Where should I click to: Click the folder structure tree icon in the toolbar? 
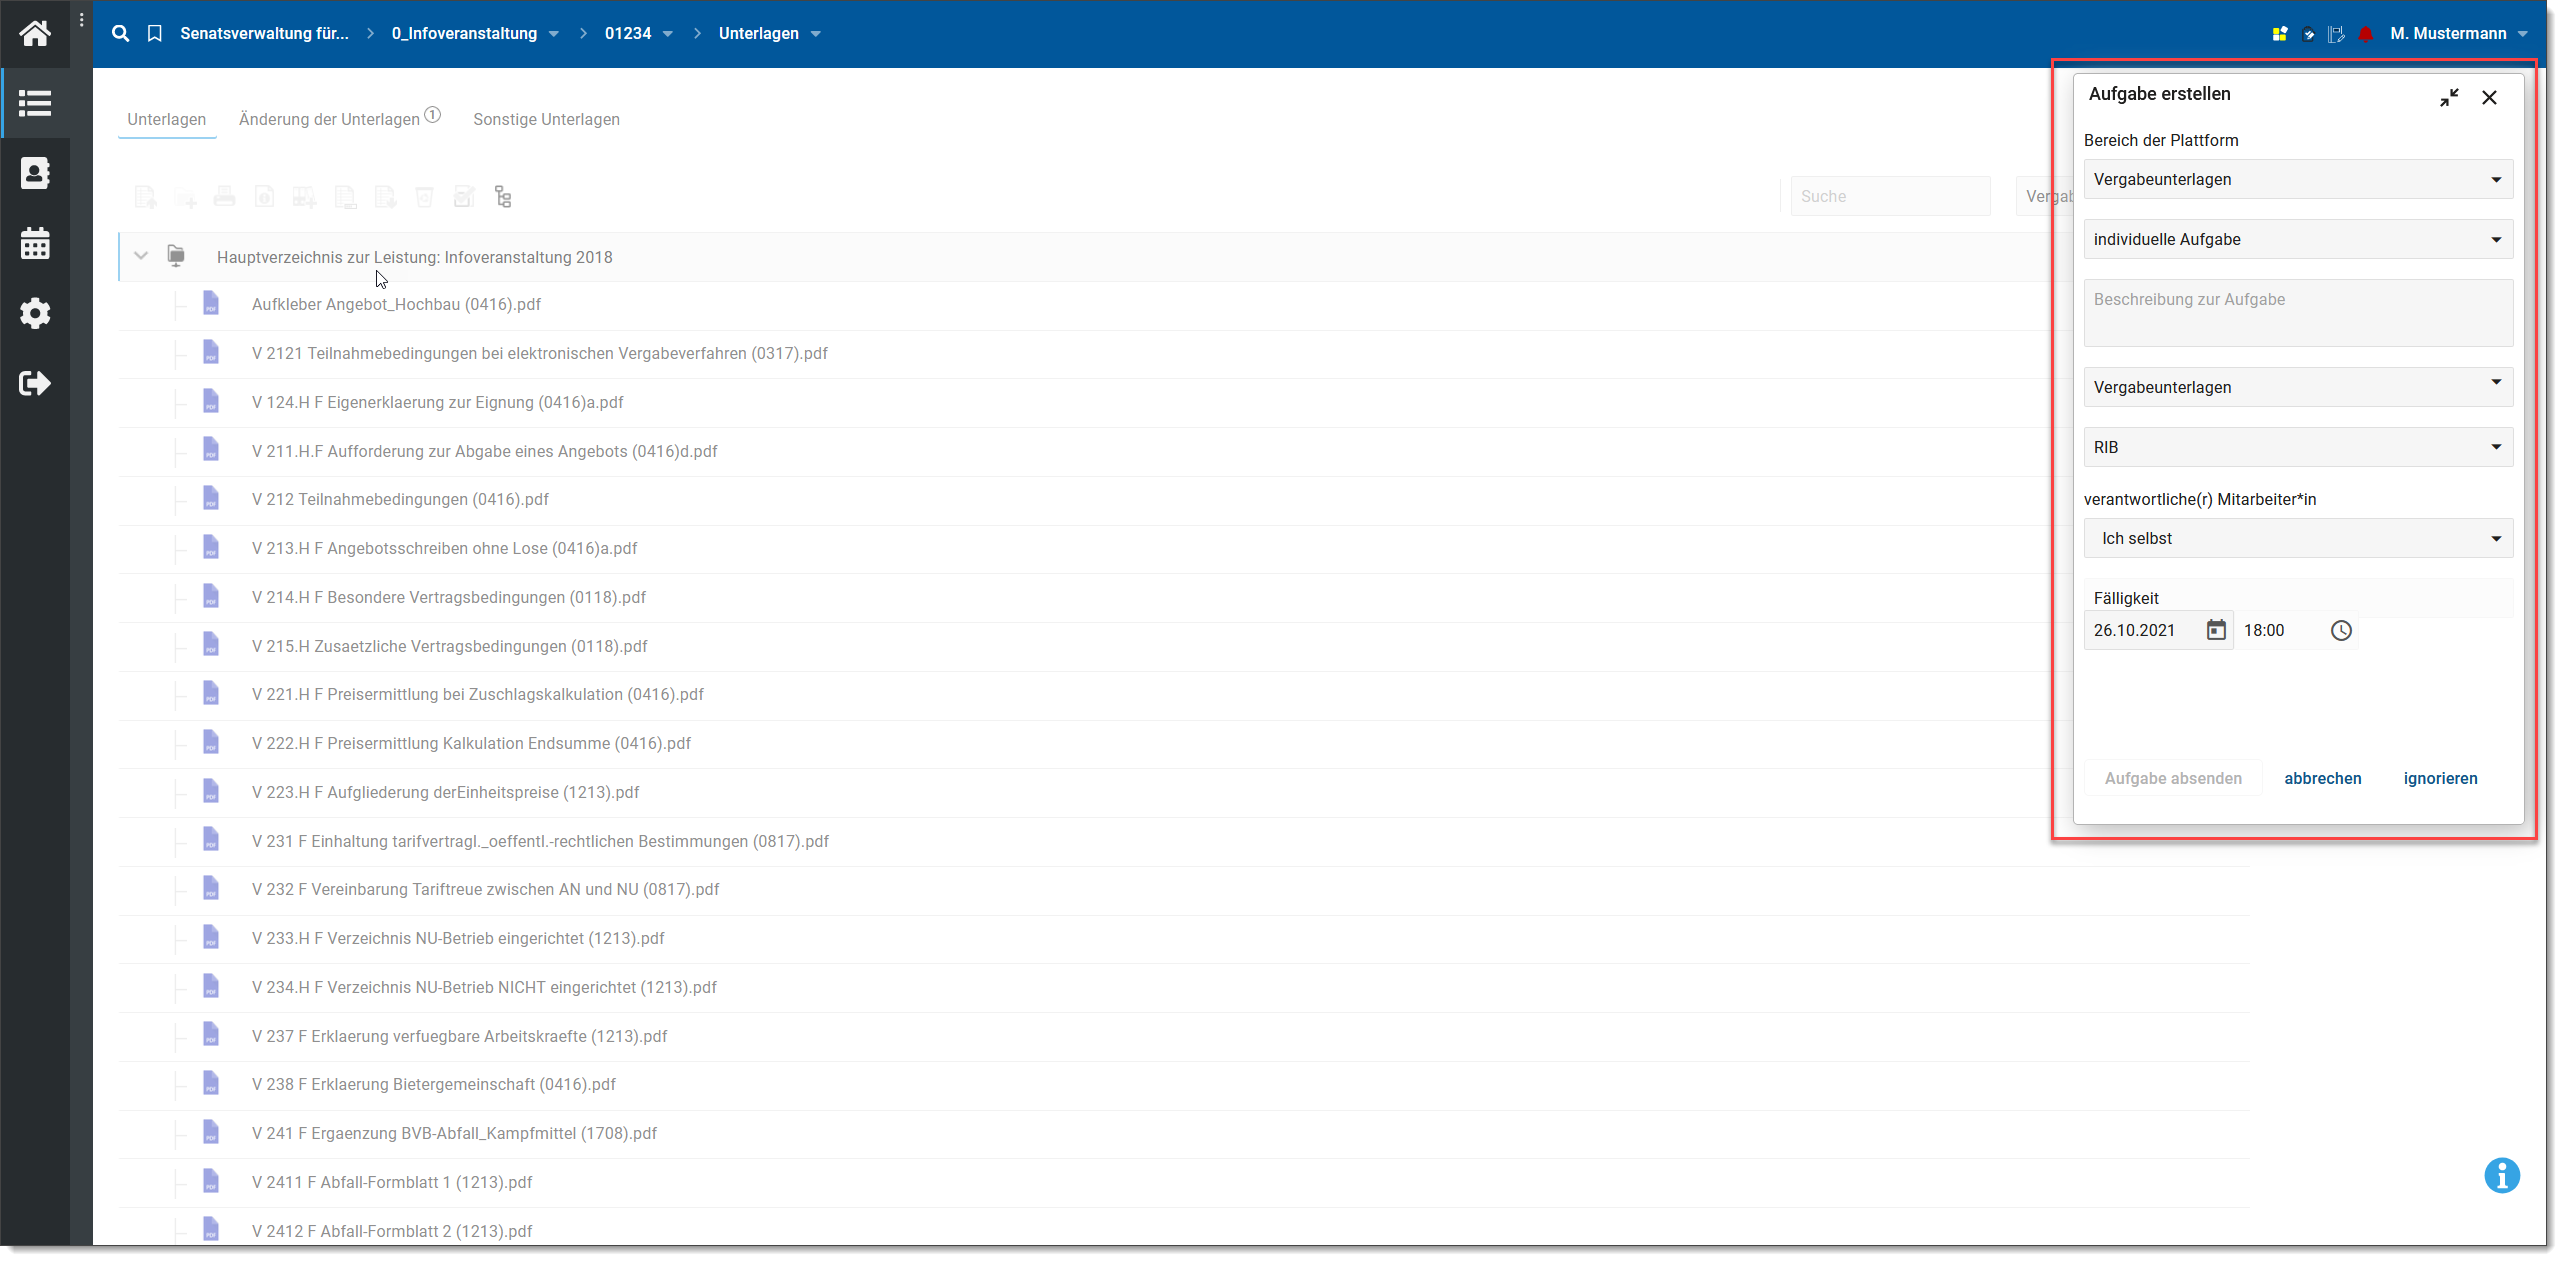503,197
